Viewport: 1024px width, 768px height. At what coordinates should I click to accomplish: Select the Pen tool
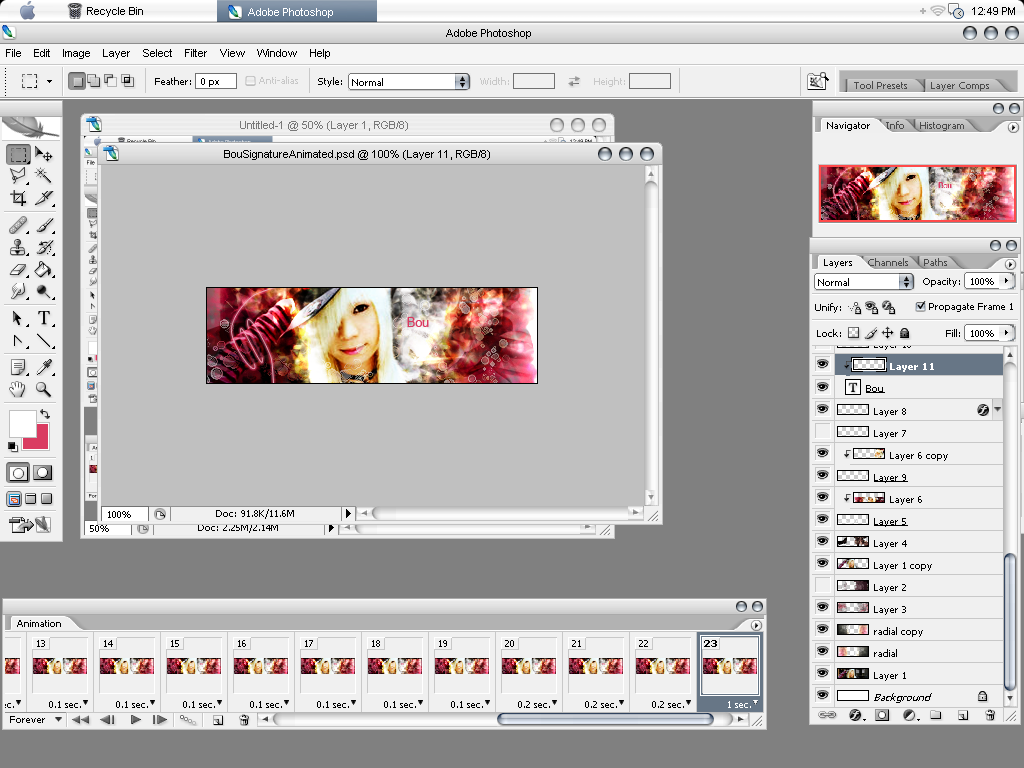18,340
